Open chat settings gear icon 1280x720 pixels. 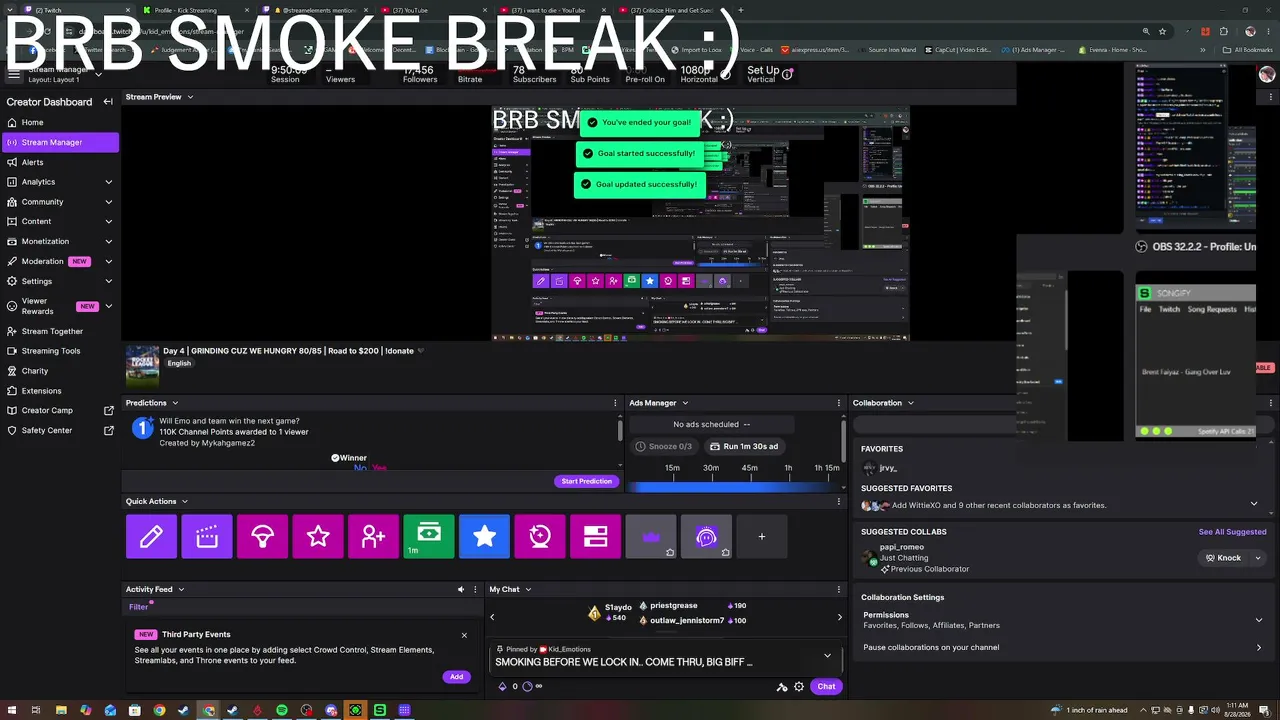[799, 687]
